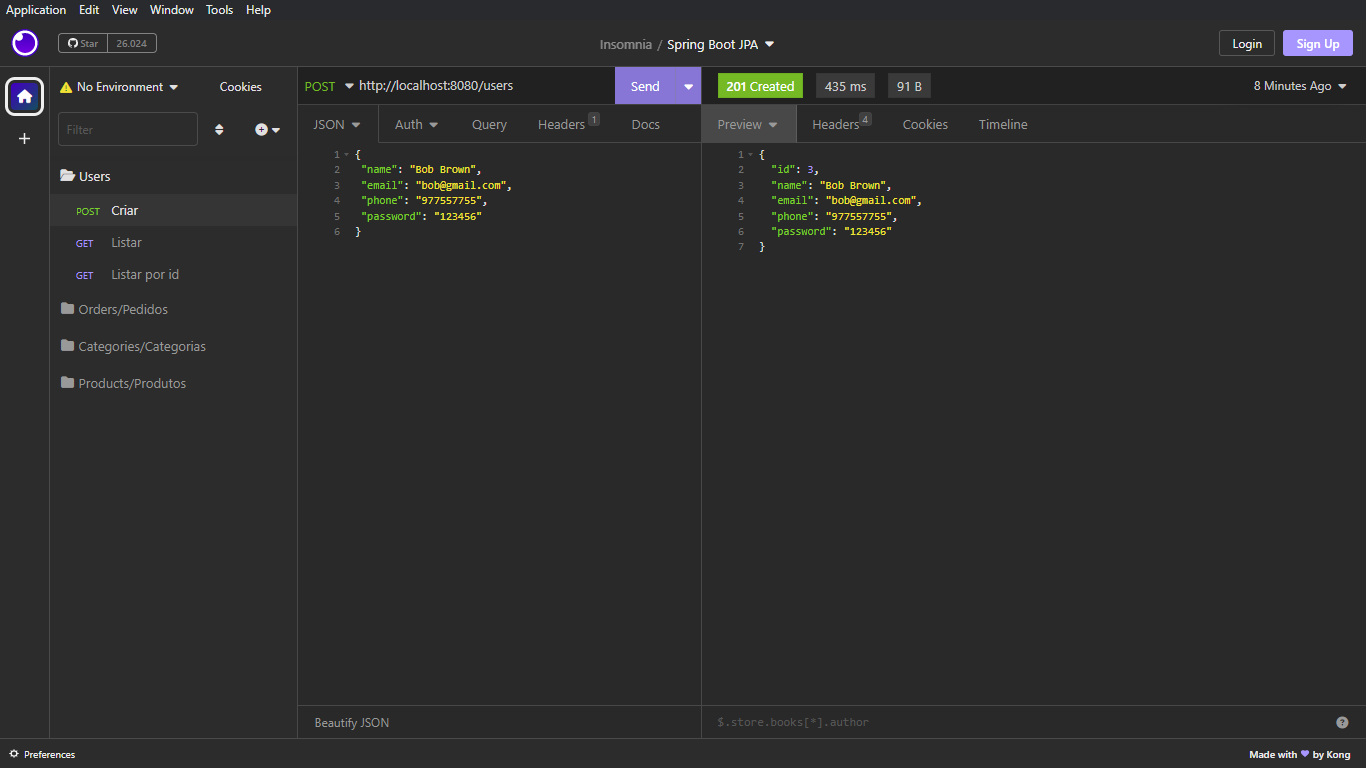The width and height of the screenshot is (1366, 768).
Task: Click the help icon in response filter bar
Action: pos(1342,722)
